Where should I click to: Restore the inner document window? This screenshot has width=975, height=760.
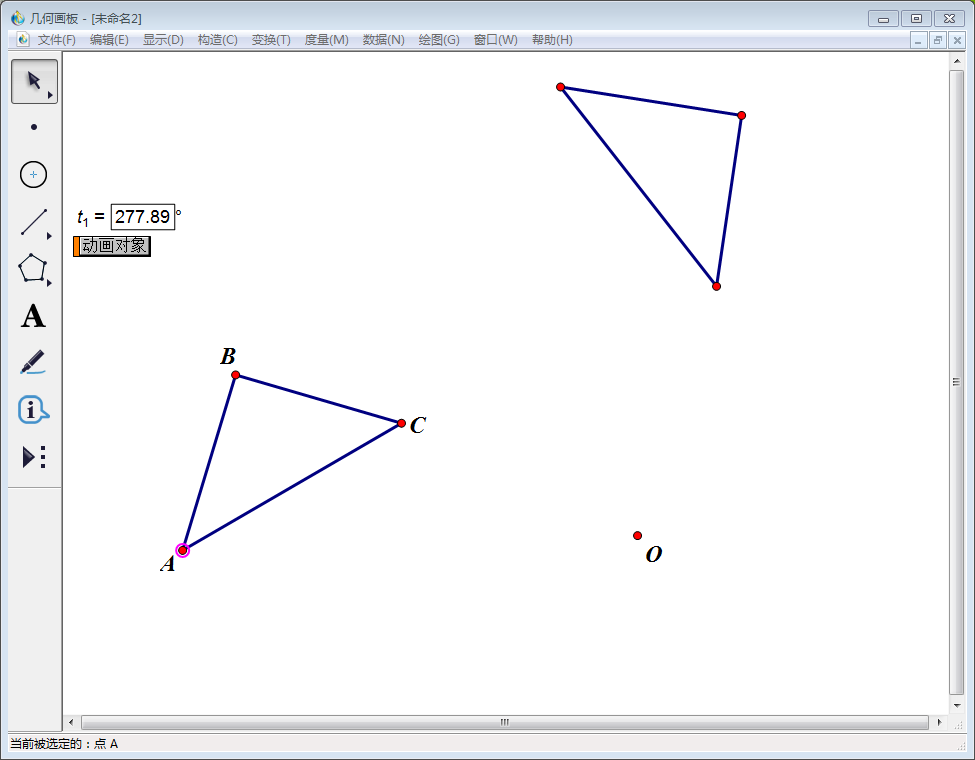tap(938, 40)
